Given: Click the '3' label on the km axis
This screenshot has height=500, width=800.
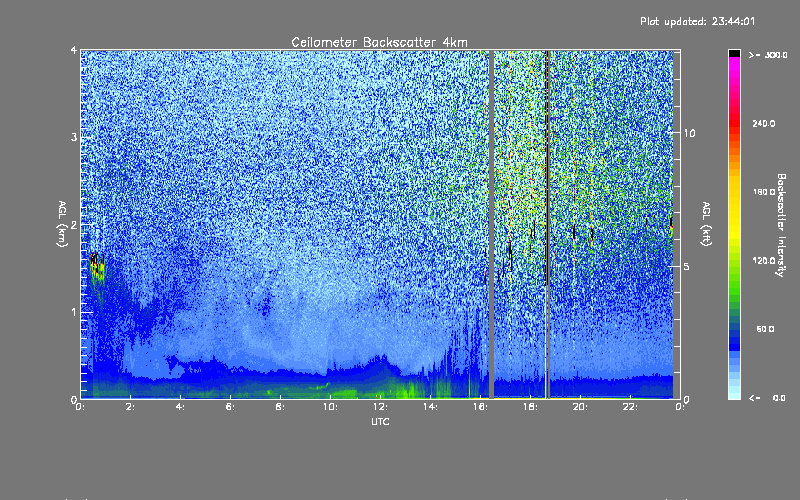Looking at the screenshot, I should 74,137.
